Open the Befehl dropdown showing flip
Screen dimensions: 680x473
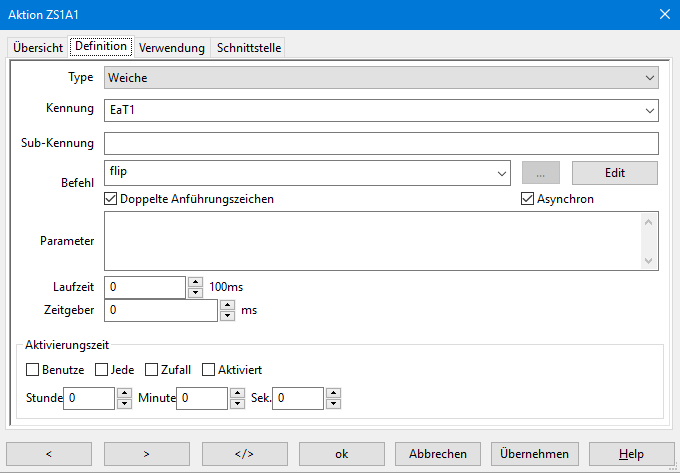coord(308,173)
